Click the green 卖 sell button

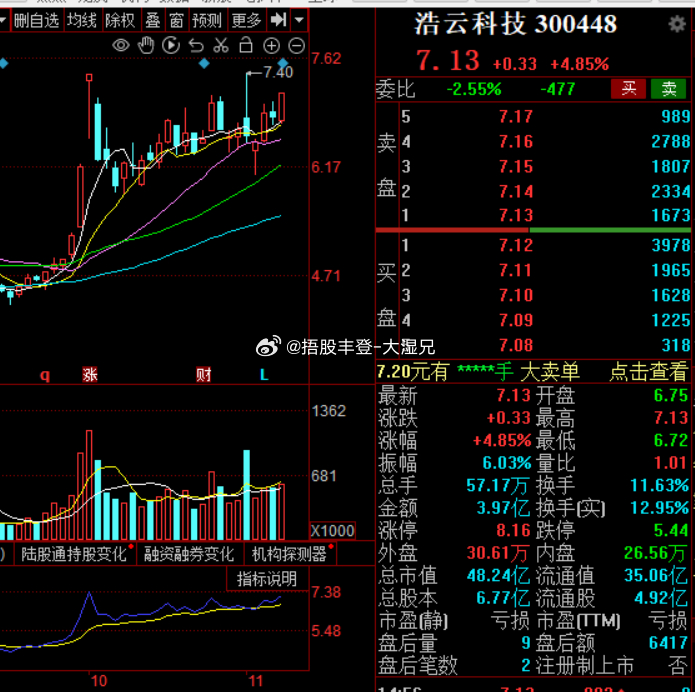(x=668, y=89)
